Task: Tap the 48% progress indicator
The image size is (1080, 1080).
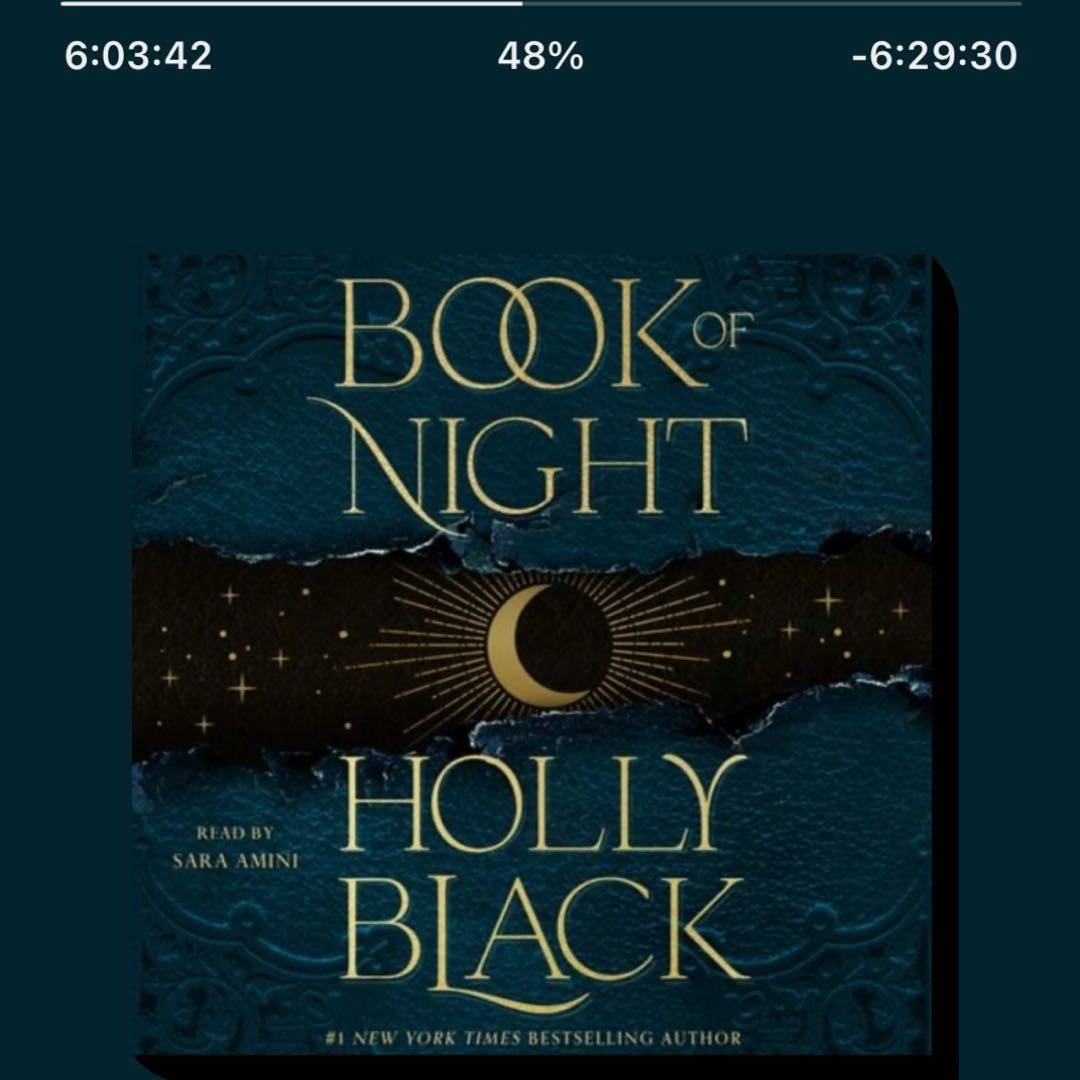Action: point(541,56)
